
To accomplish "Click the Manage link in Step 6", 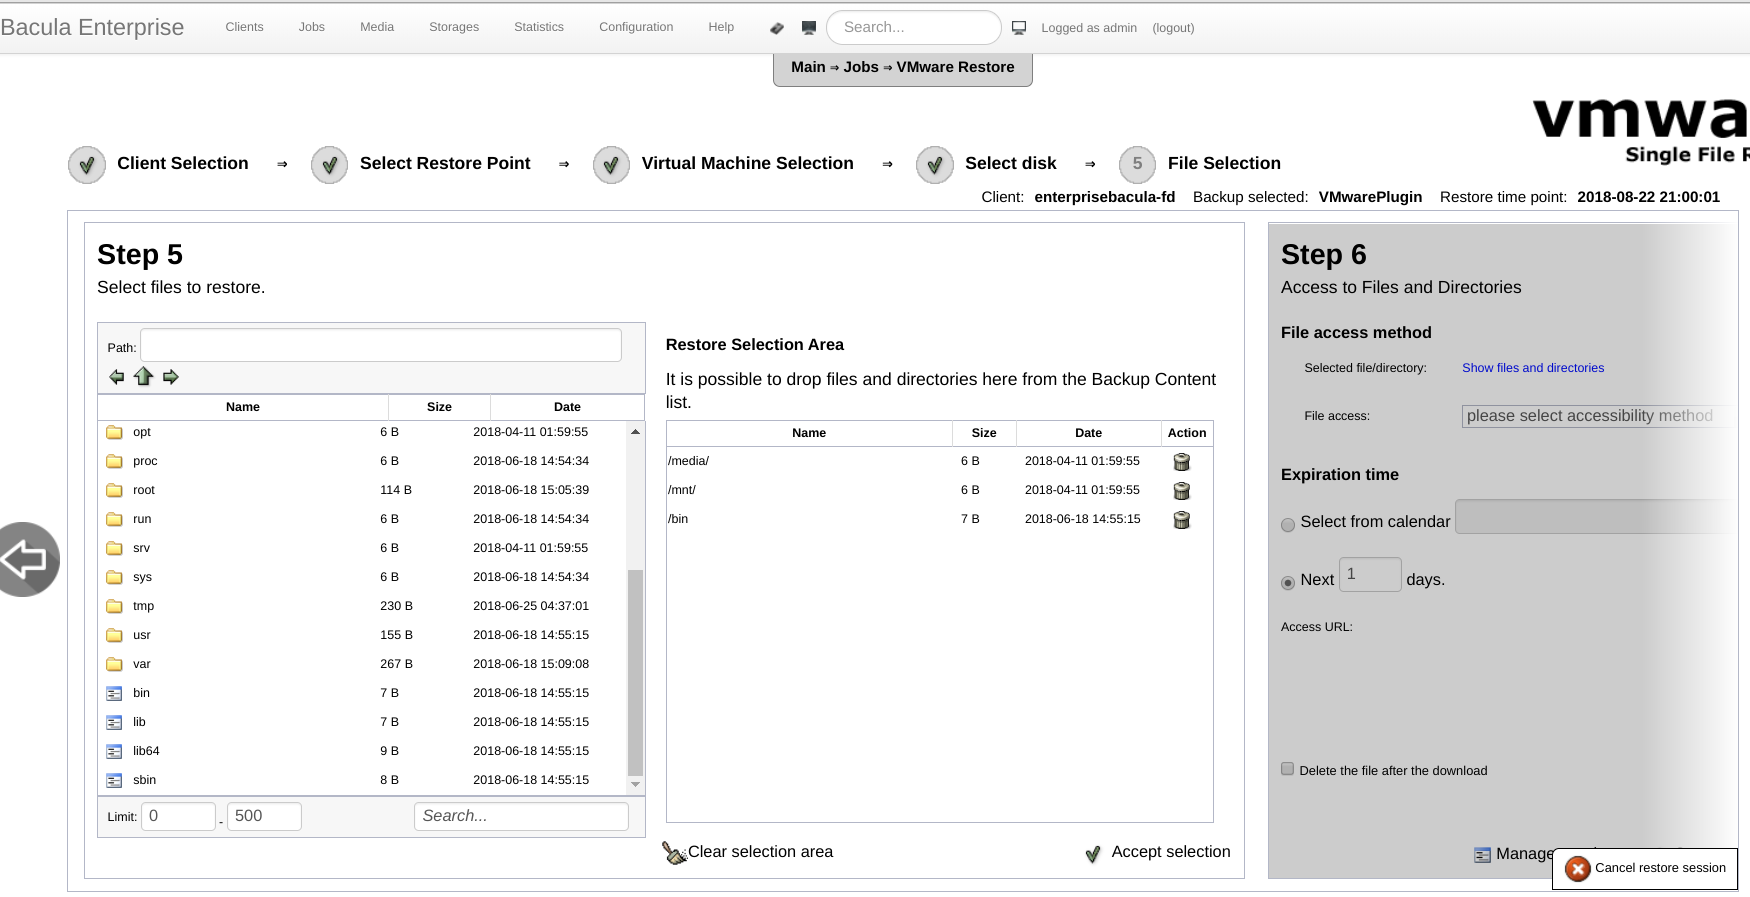I will [1524, 854].
